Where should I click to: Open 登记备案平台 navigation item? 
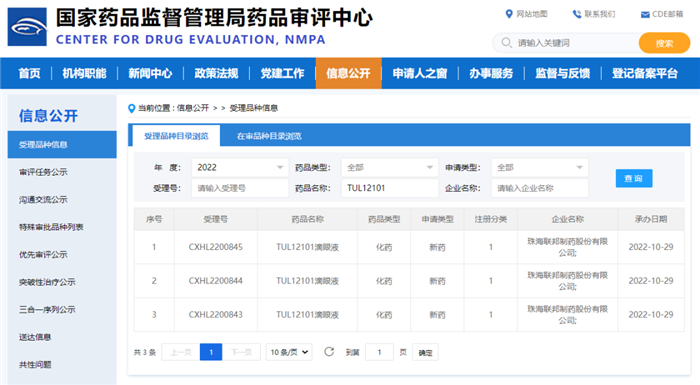[x=645, y=73]
